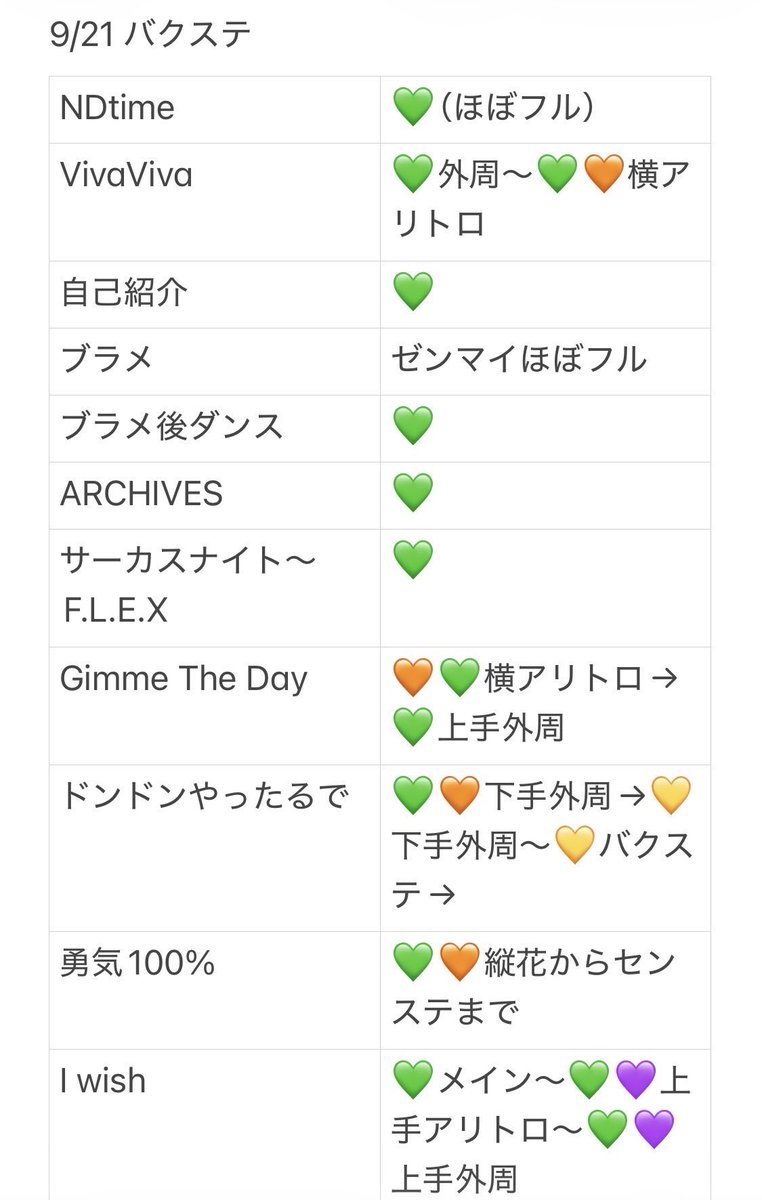Screen dimensions: 762x1200
Task: Select the 勇気100% song cell
Action: [x=215, y=991]
